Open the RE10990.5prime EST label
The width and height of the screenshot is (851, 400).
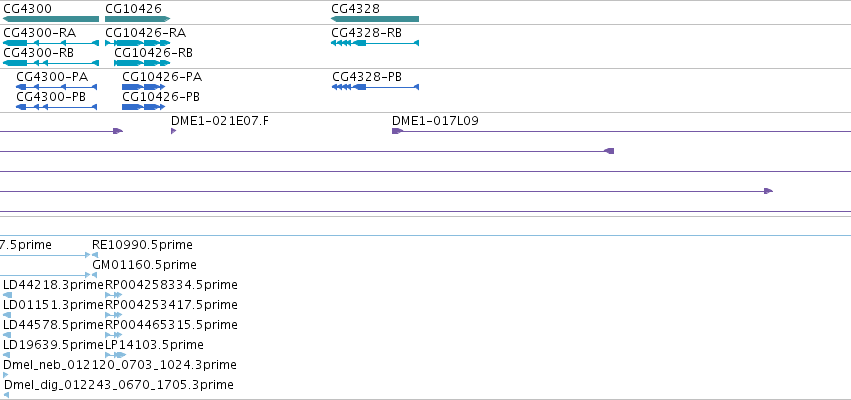click(x=142, y=245)
